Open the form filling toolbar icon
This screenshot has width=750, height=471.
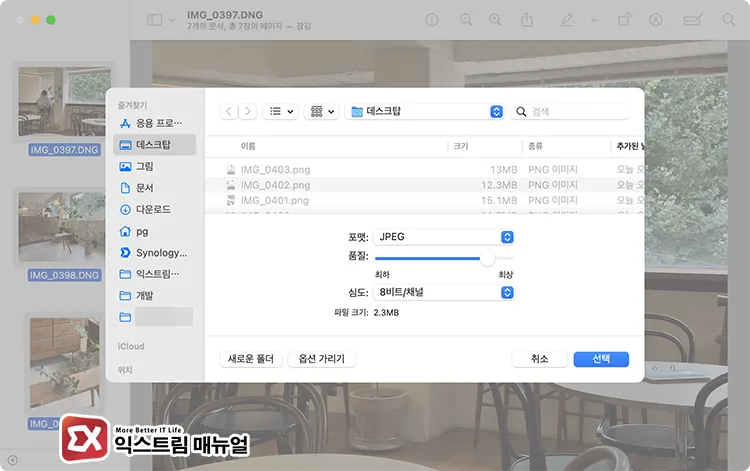pos(692,20)
